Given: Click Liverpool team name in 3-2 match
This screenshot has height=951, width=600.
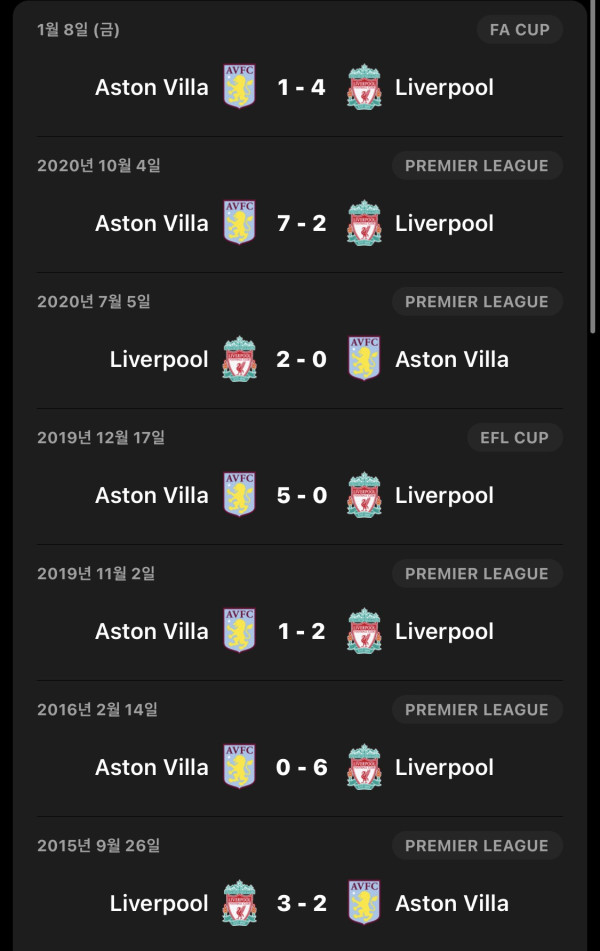Looking at the screenshot, I should click(159, 903).
